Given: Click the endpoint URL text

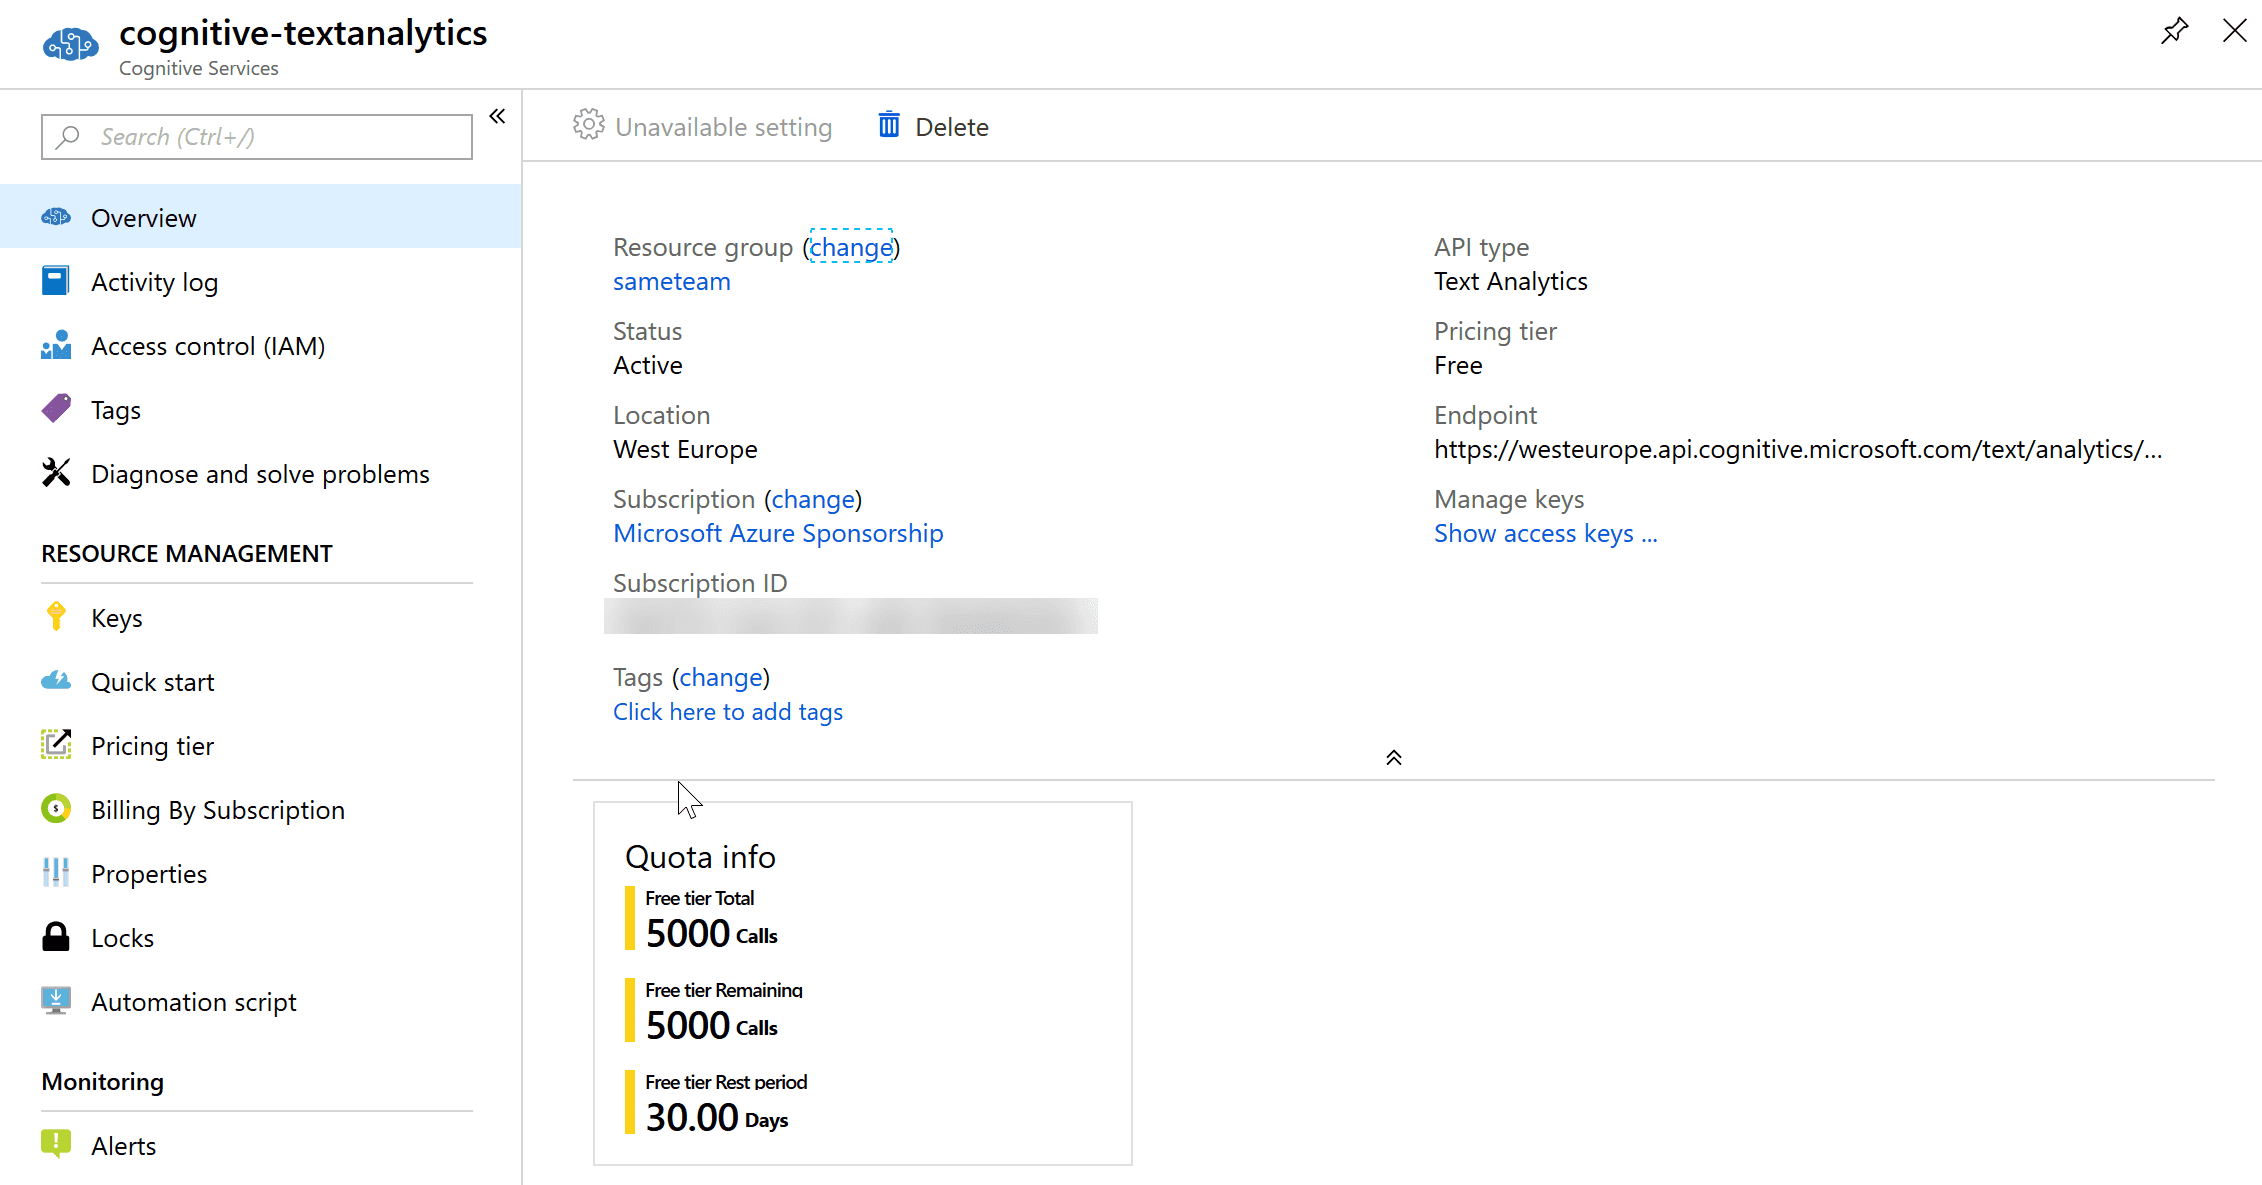Looking at the screenshot, I should tap(1798, 449).
